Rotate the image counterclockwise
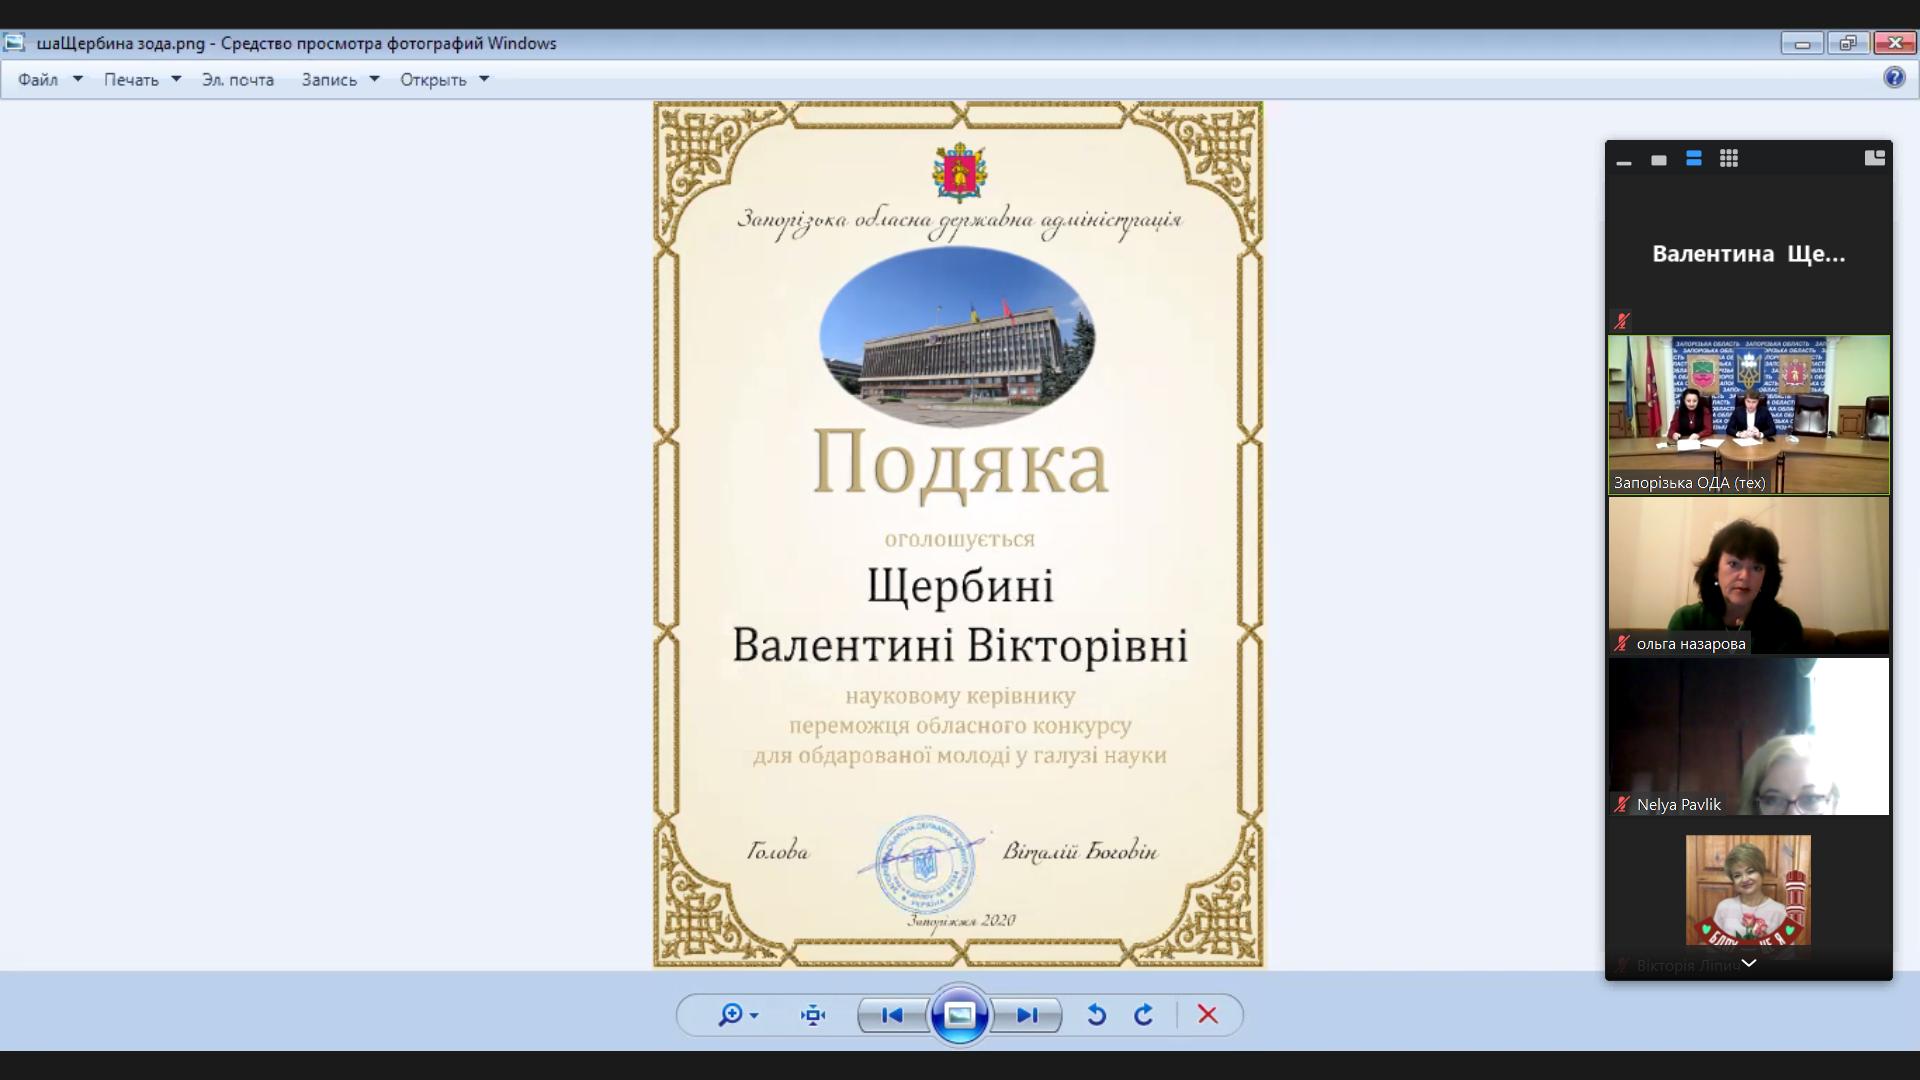Screen dimensions: 1920x1080 point(1096,1015)
